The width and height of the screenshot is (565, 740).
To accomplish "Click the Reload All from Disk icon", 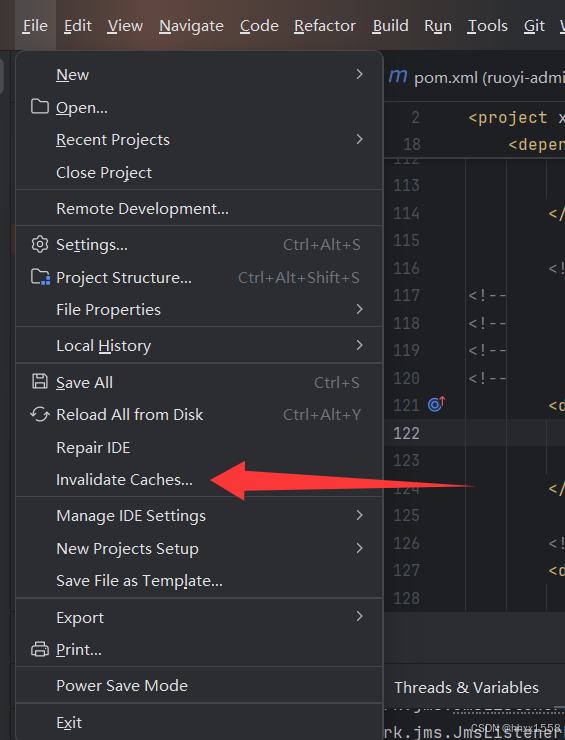I will (x=40, y=414).
